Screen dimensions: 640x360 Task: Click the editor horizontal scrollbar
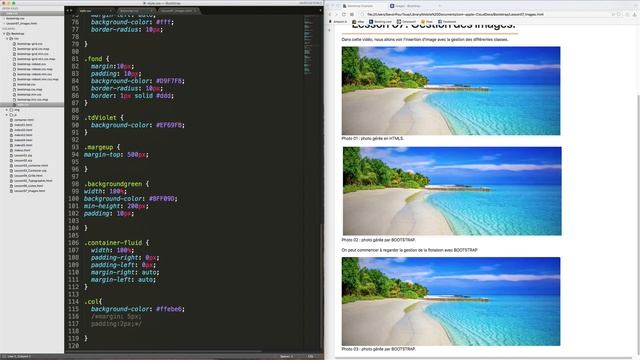click(x=163, y=351)
